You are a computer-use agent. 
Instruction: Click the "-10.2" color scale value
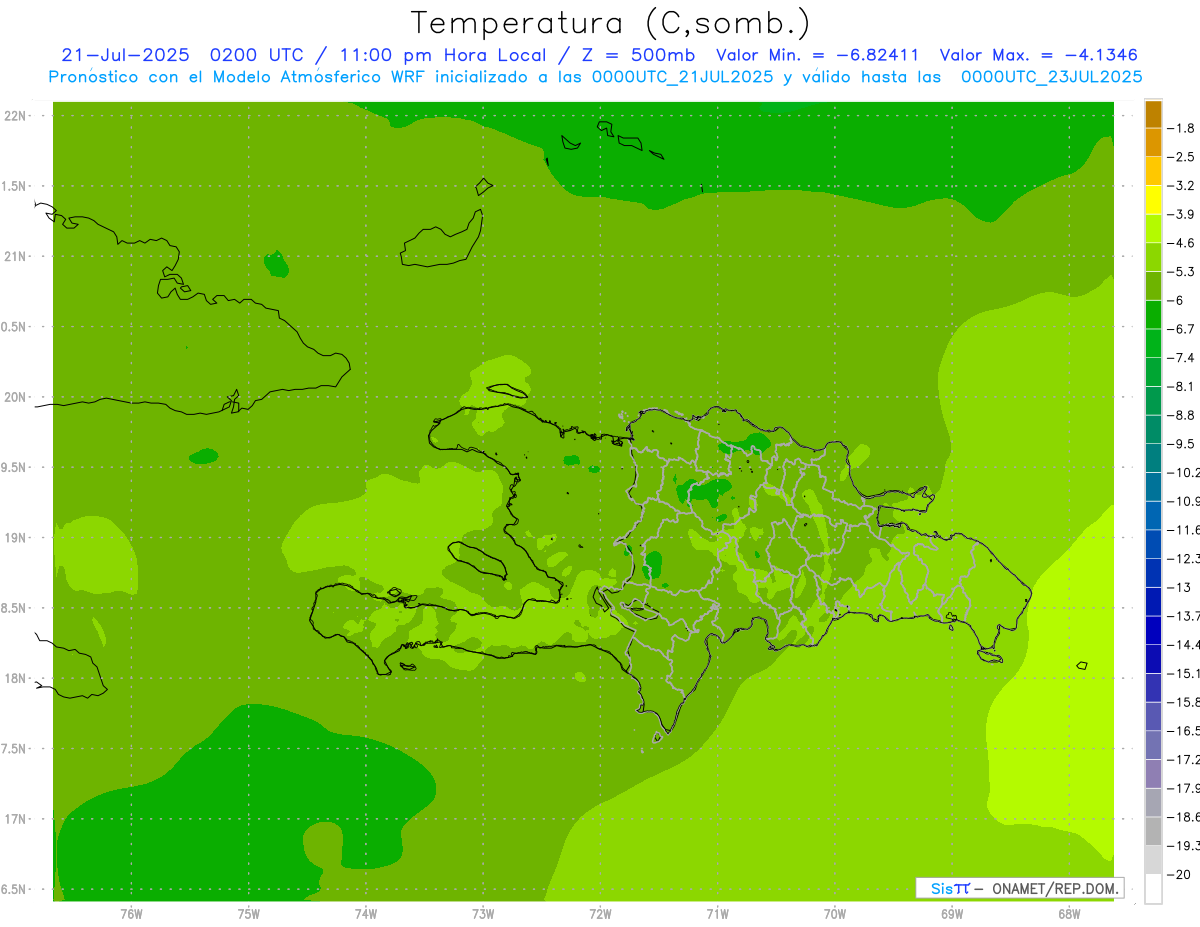(x=1184, y=472)
